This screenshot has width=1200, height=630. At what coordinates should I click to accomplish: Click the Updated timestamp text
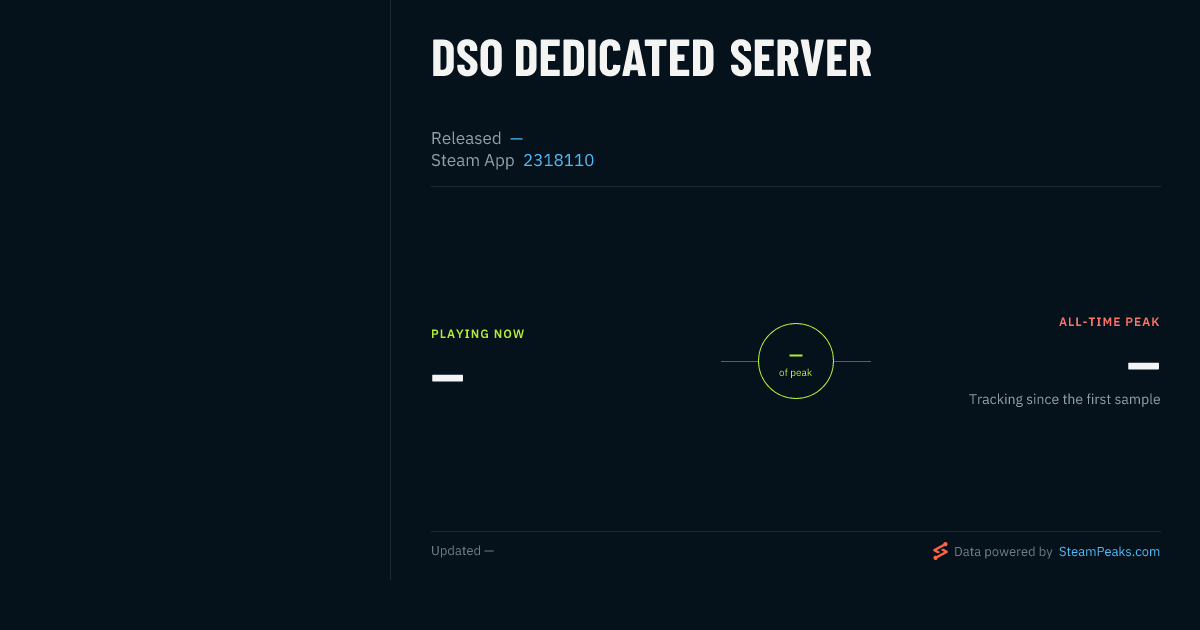coord(462,551)
